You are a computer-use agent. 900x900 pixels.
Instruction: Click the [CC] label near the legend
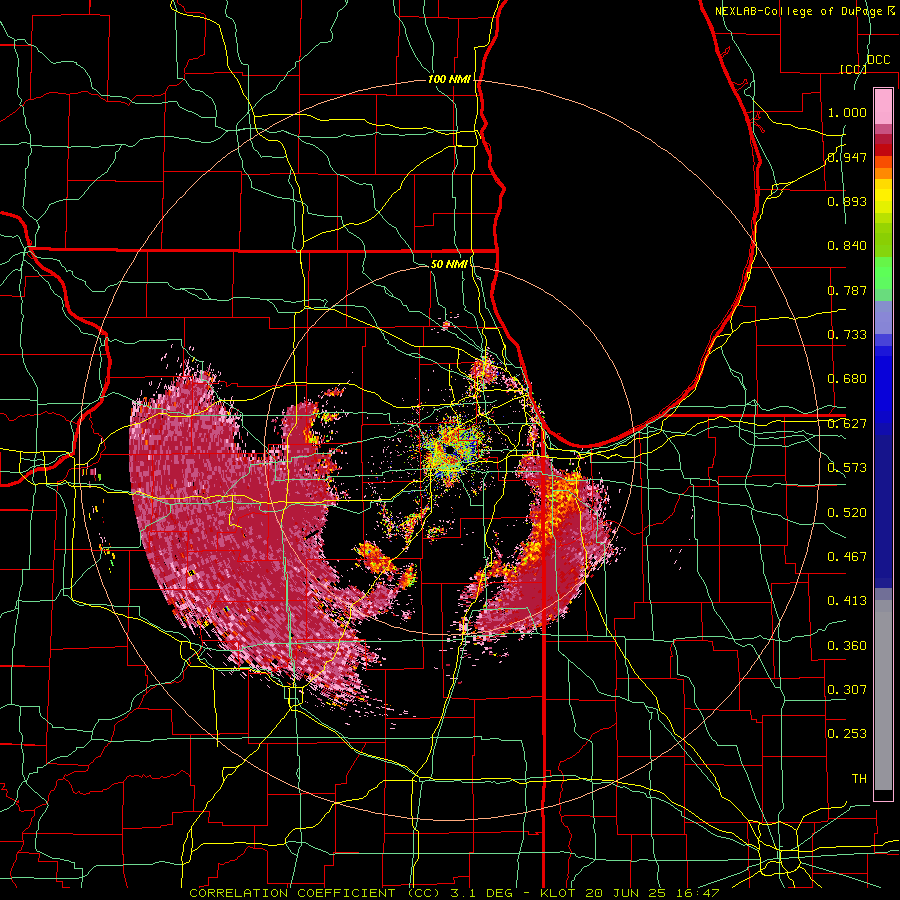click(854, 69)
